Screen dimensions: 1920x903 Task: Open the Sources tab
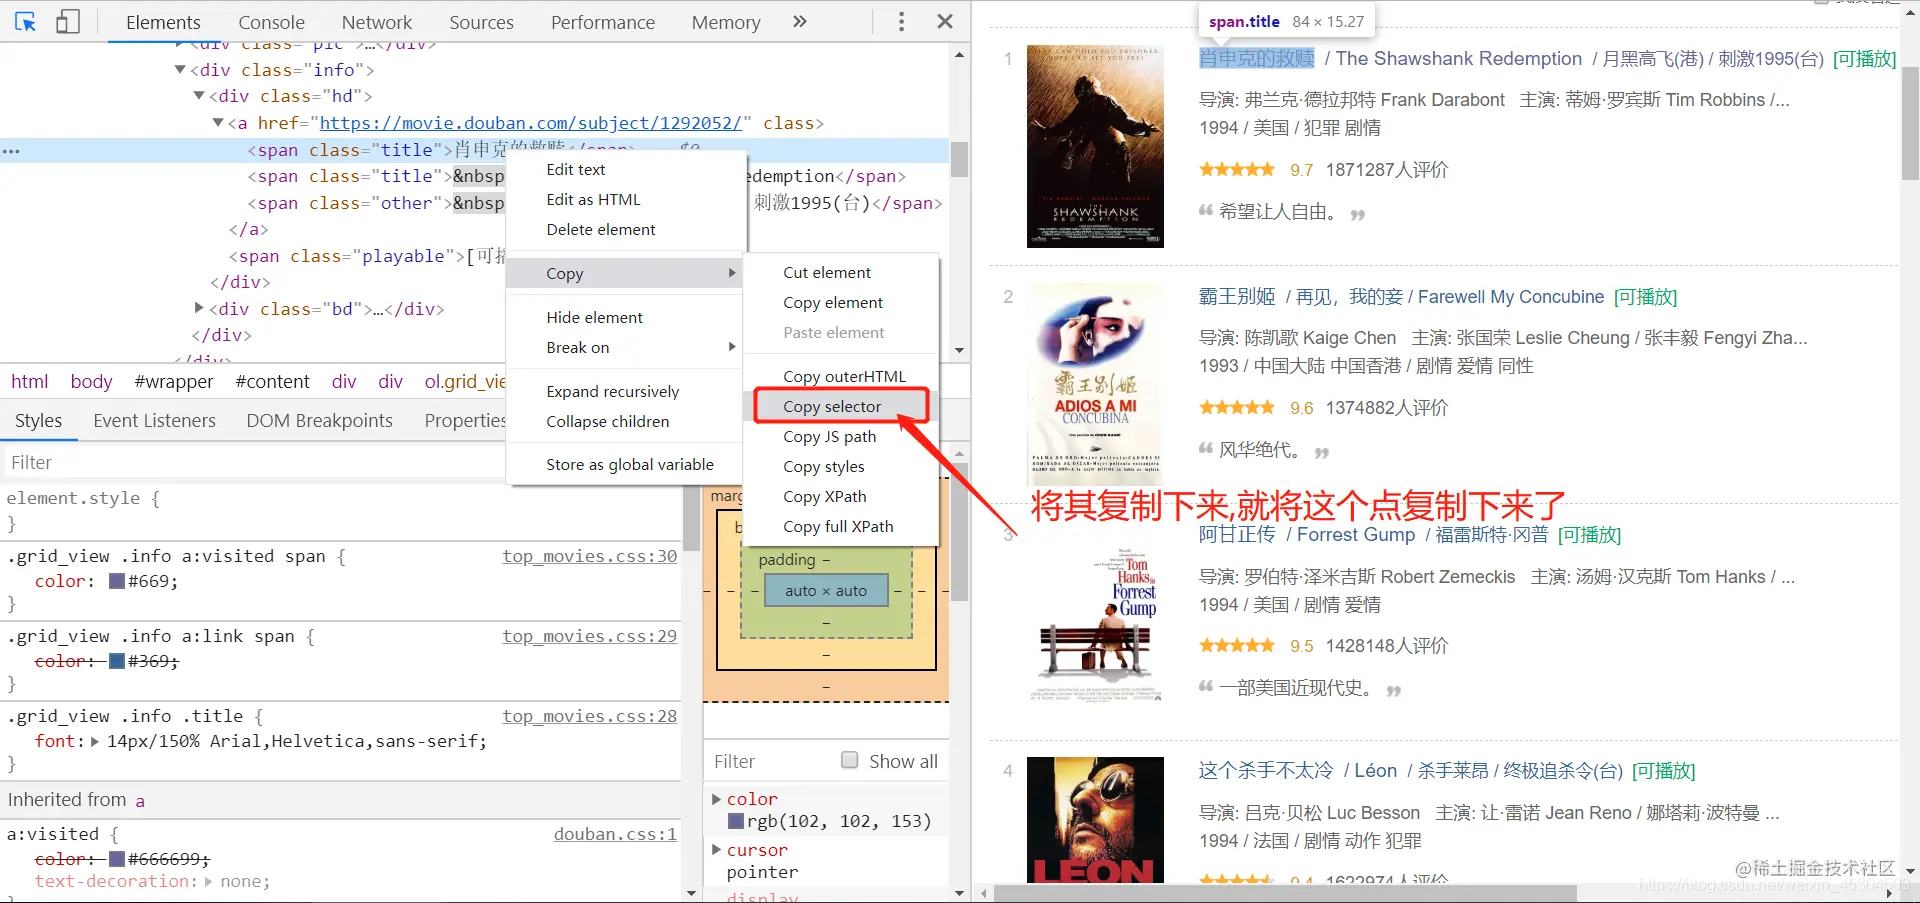point(481,22)
